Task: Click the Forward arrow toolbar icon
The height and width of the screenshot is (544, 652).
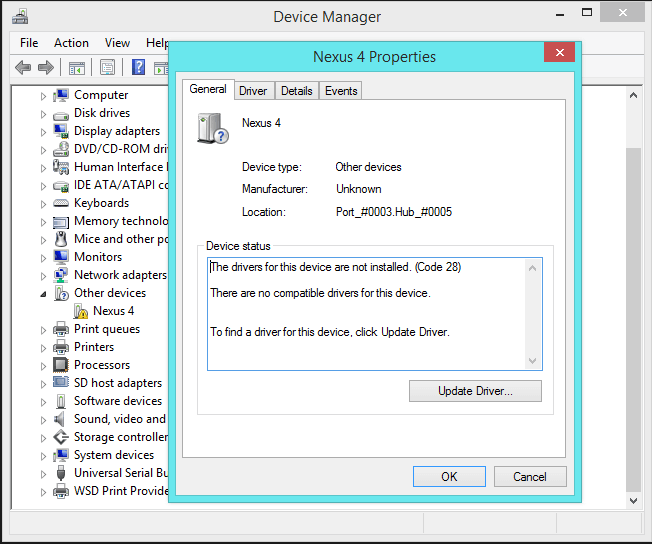Action: (46, 67)
